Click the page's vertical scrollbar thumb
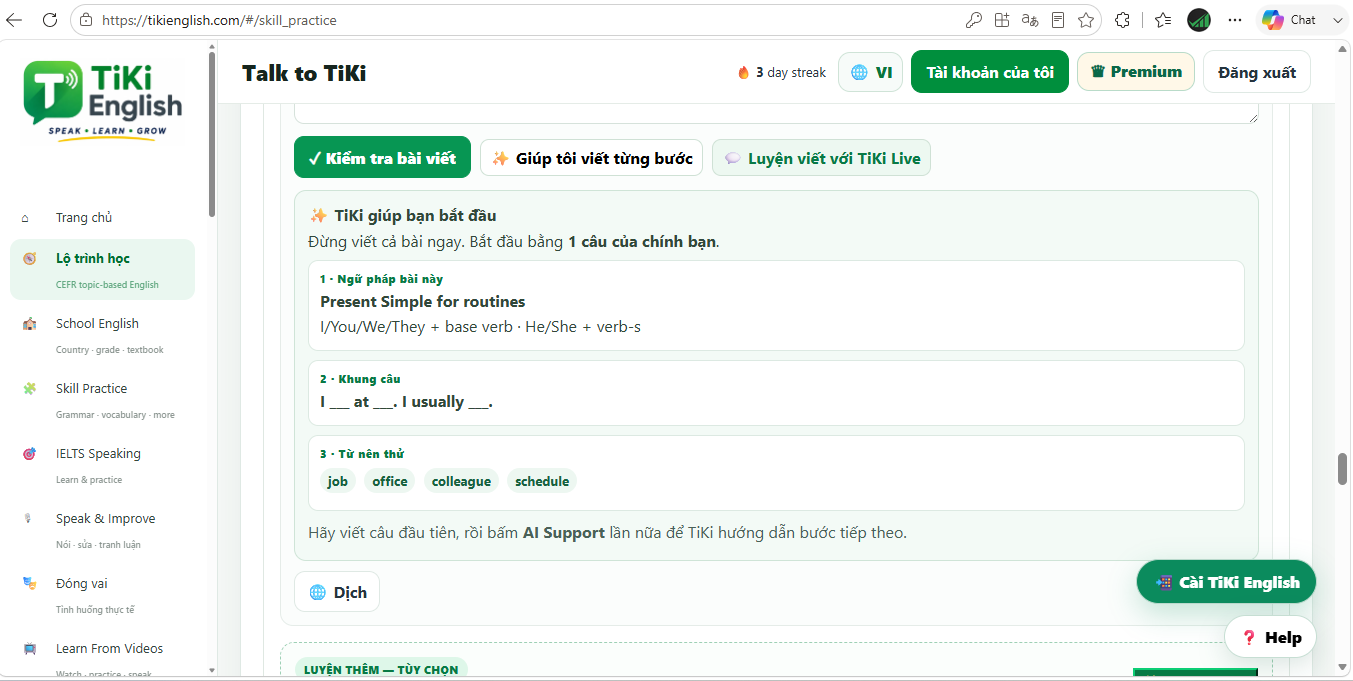The height and width of the screenshot is (681, 1353). [x=1343, y=468]
